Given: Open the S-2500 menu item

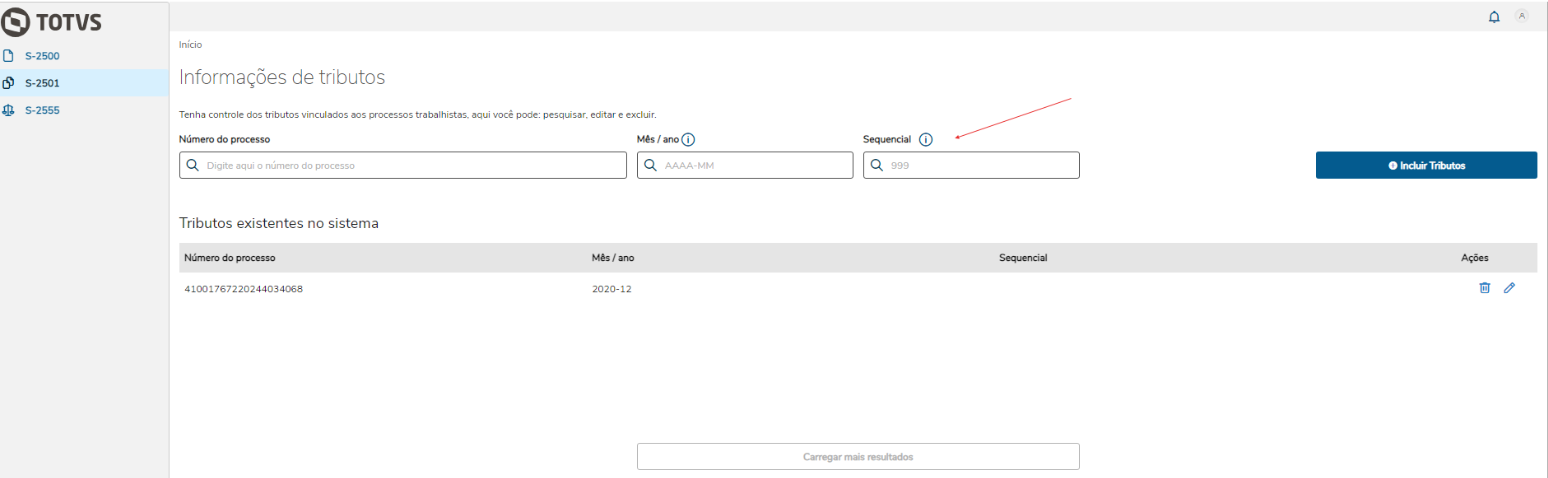Looking at the screenshot, I should (x=42, y=56).
